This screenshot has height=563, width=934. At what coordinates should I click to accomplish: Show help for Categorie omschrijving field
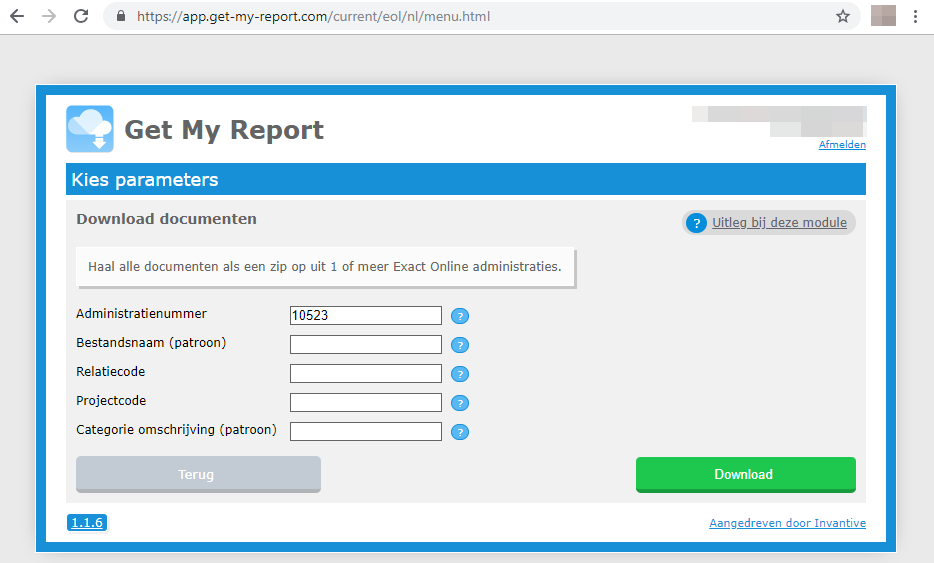(460, 432)
